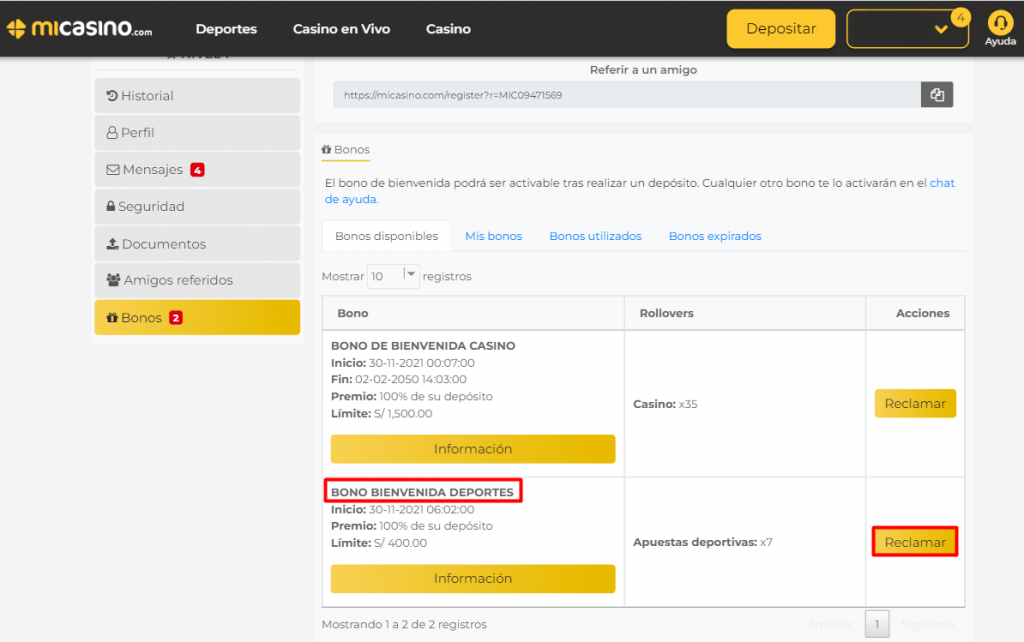Switch to Bonos expirados tab

click(715, 237)
